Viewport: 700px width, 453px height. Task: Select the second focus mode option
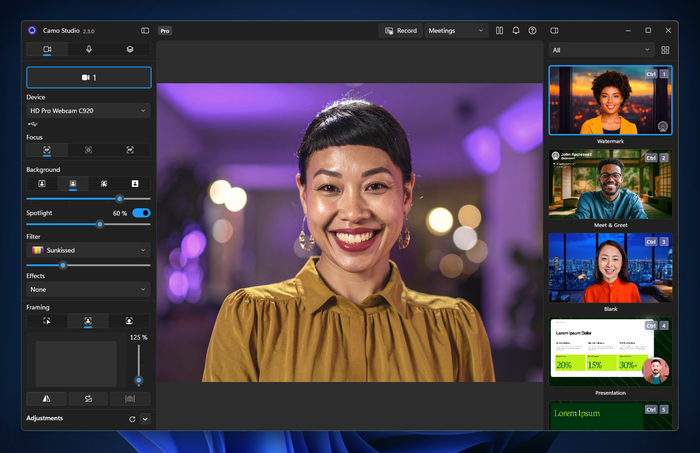pyautogui.click(x=88, y=150)
